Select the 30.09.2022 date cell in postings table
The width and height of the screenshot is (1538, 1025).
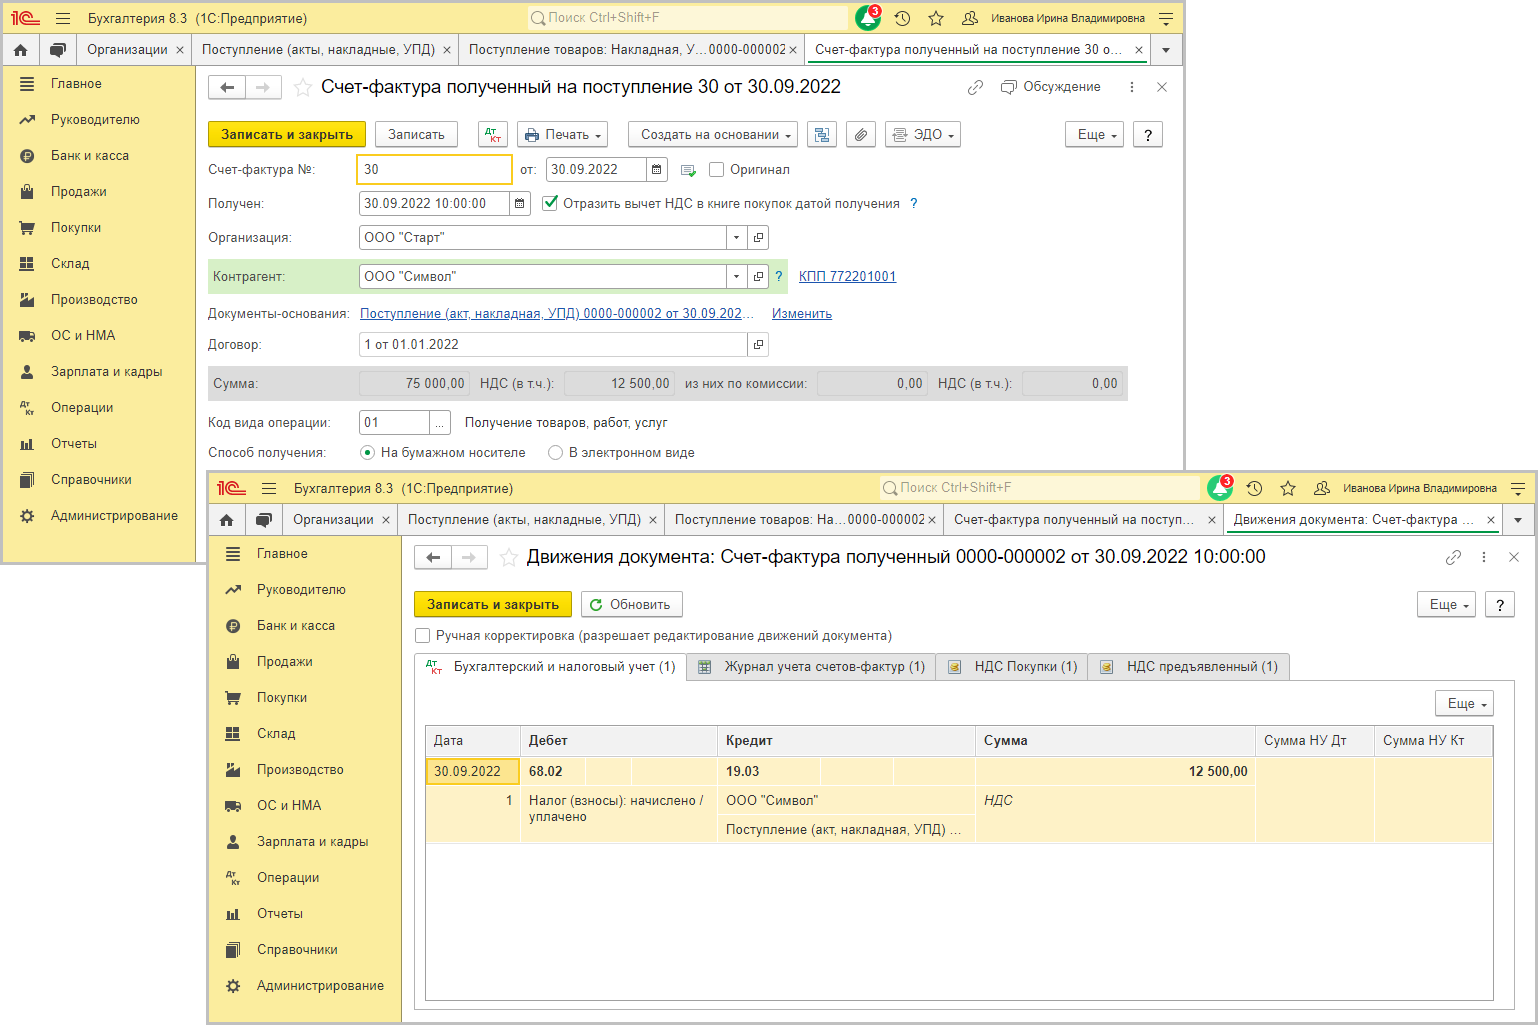(472, 772)
